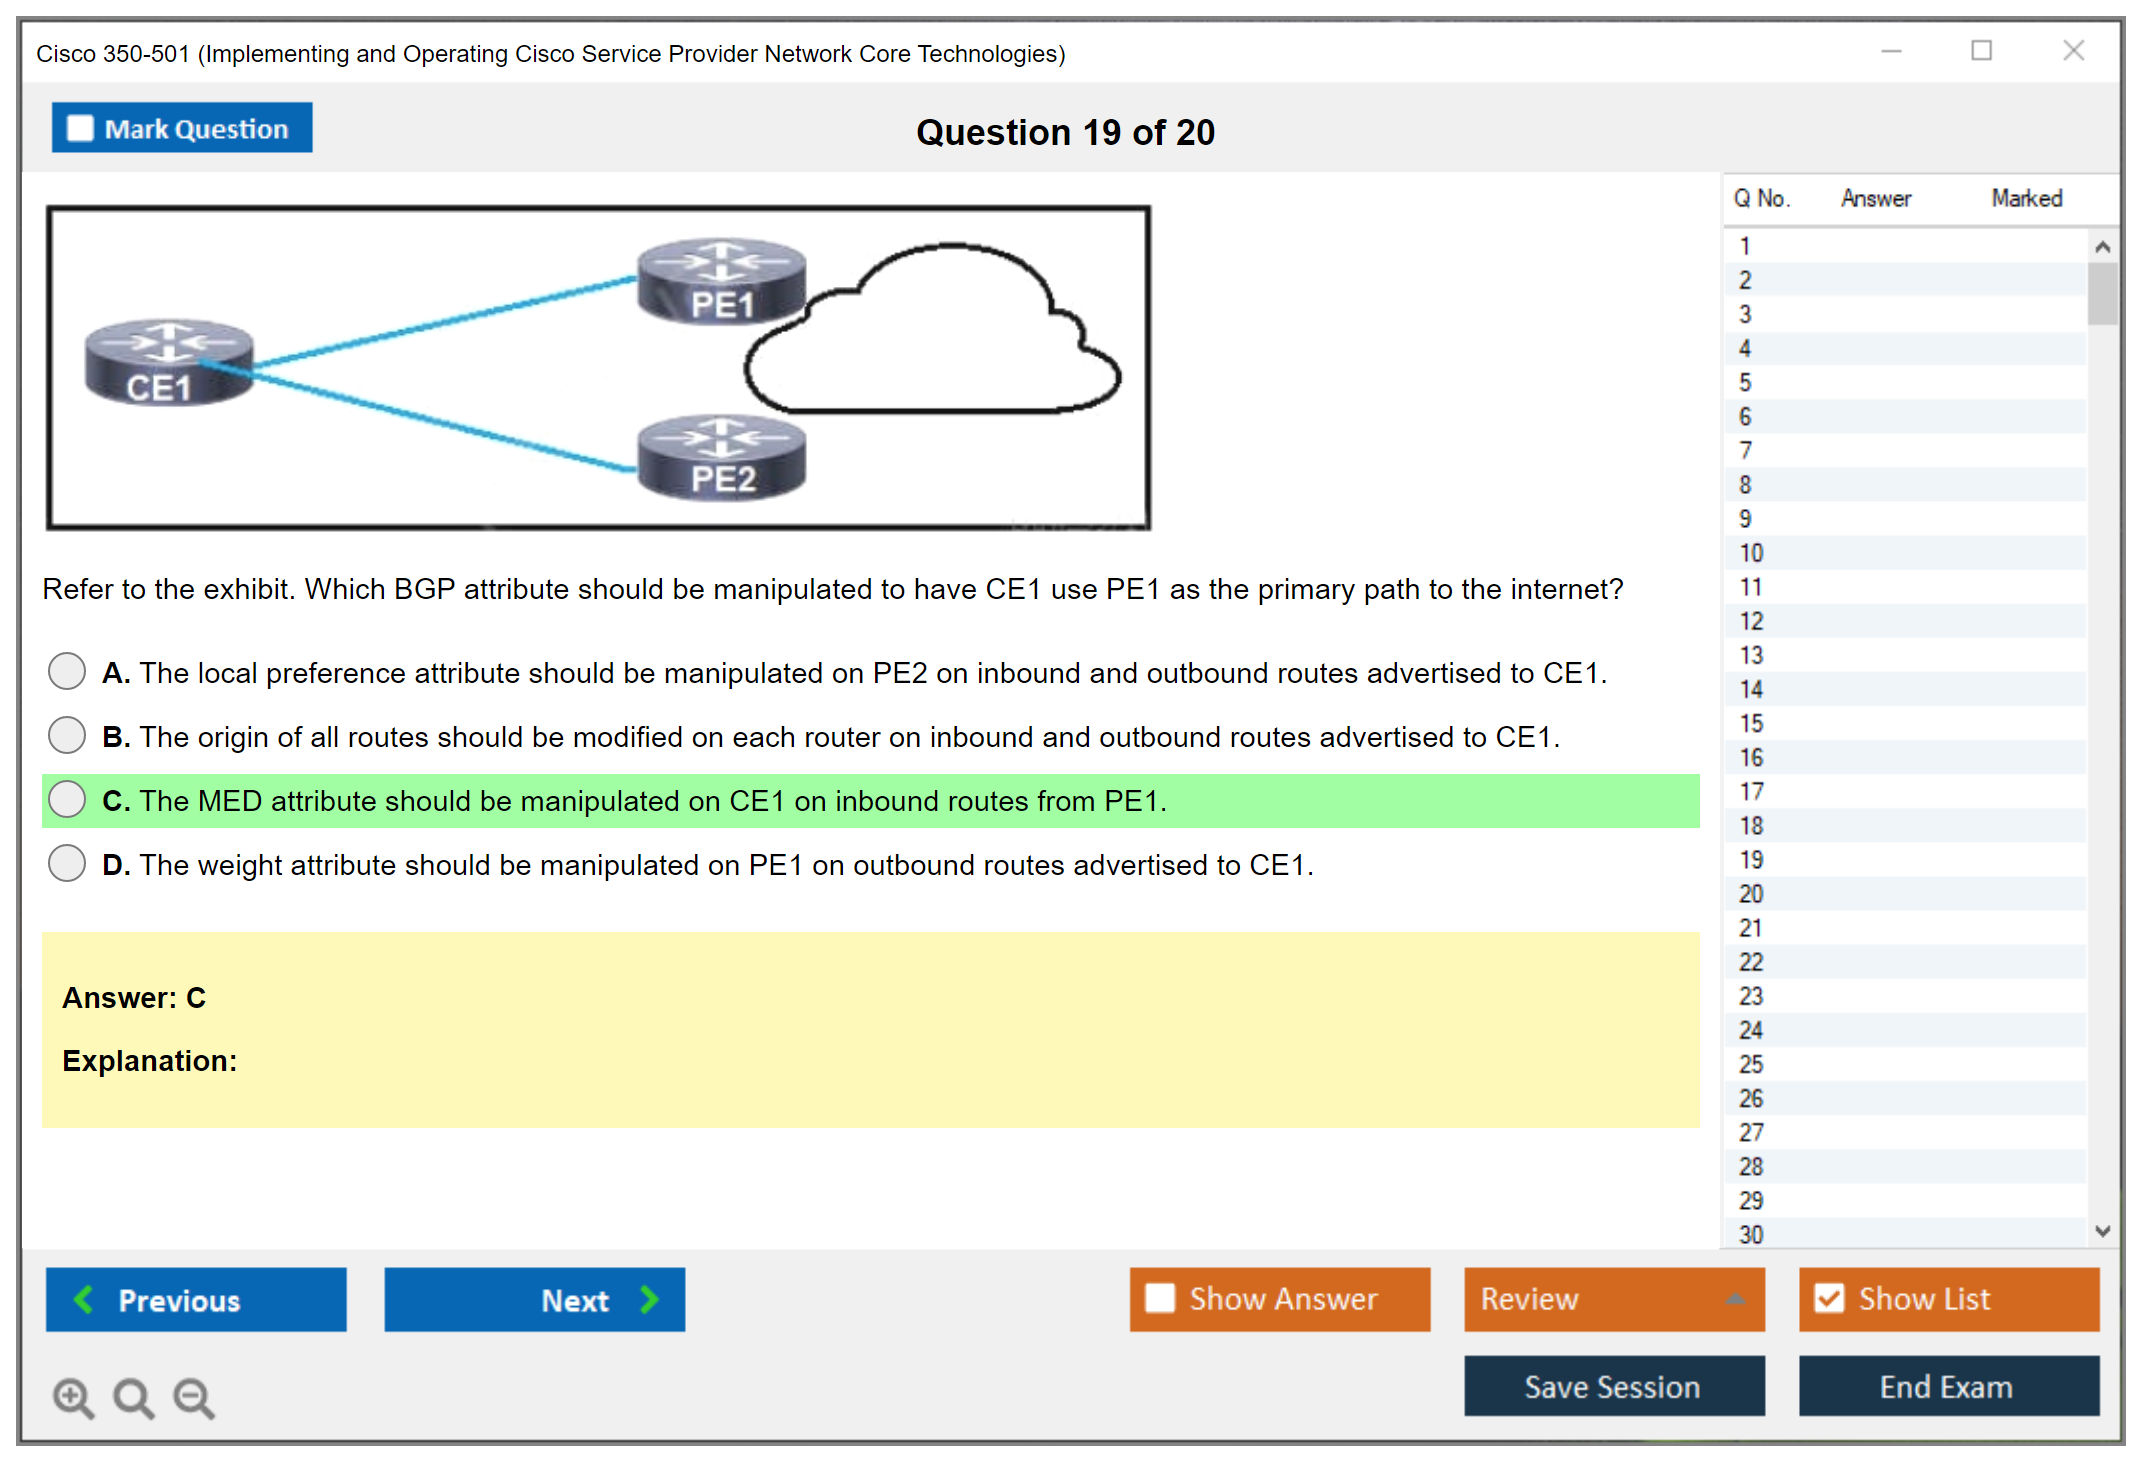Image resolution: width=2150 pixels, height=1470 pixels.
Task: Uncheck the Show List checkbox
Action: (1829, 1298)
